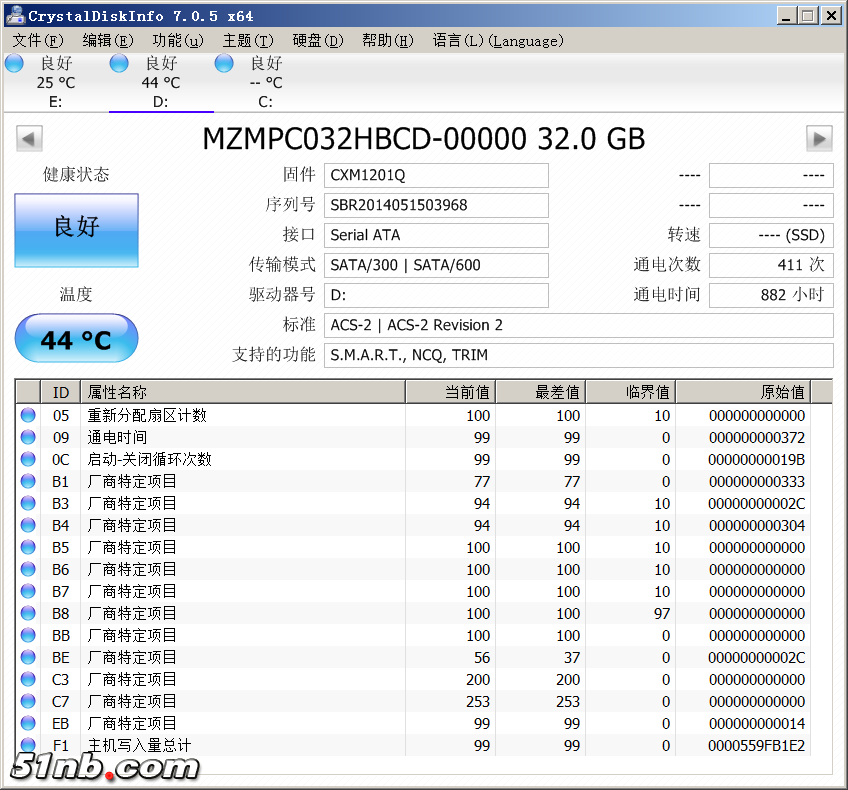Click status icon of row B1
Viewport: 848px width, 790px height.
pos(28,481)
